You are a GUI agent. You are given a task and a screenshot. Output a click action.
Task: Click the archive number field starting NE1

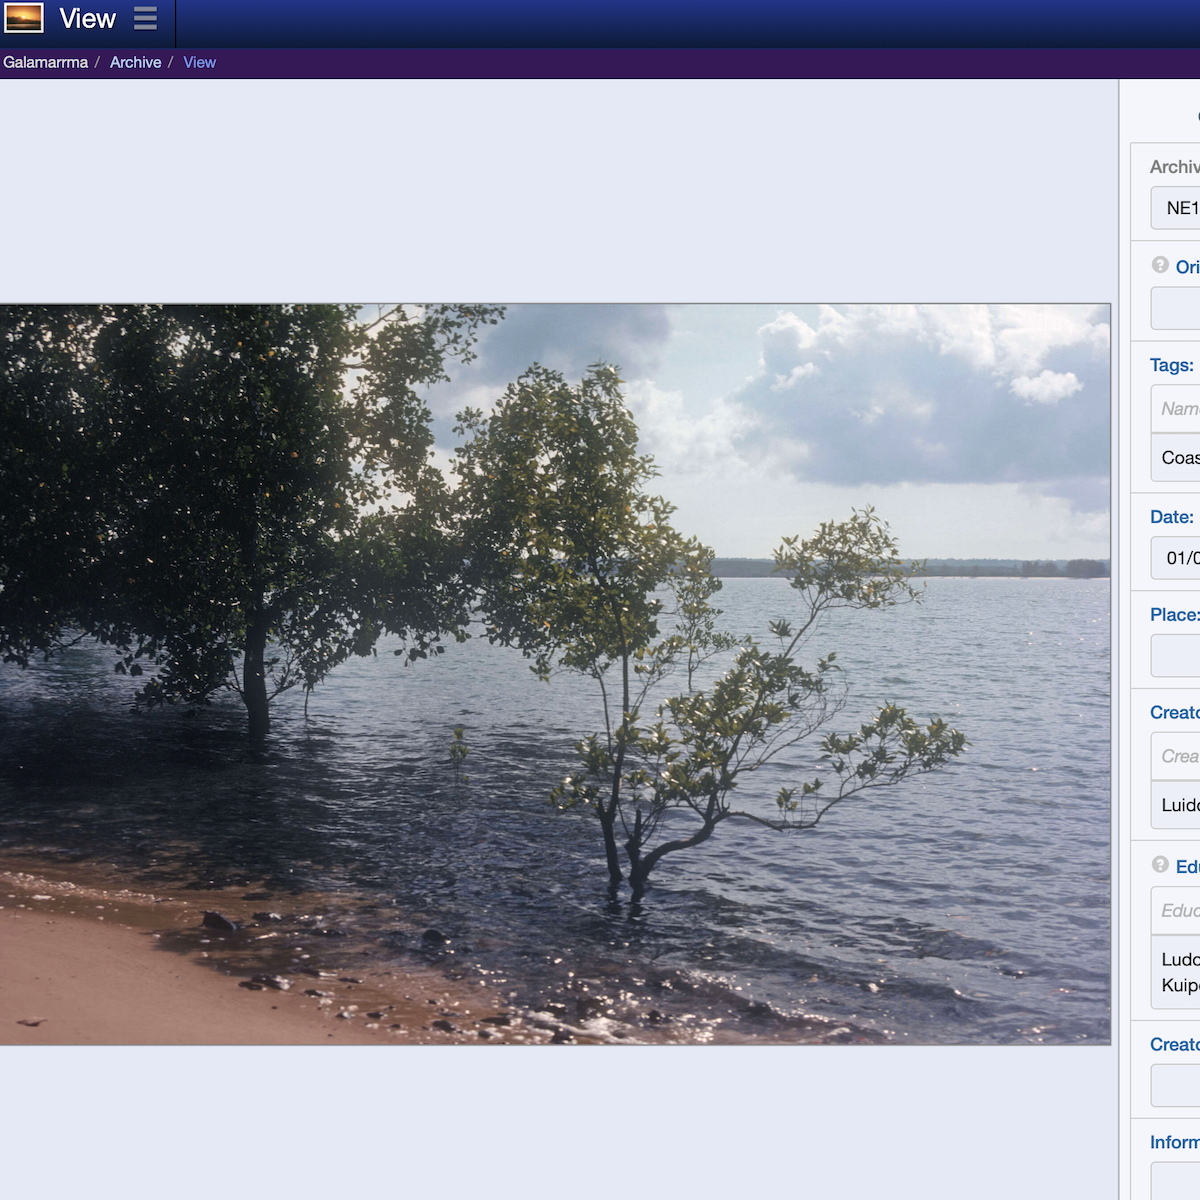pos(1176,208)
